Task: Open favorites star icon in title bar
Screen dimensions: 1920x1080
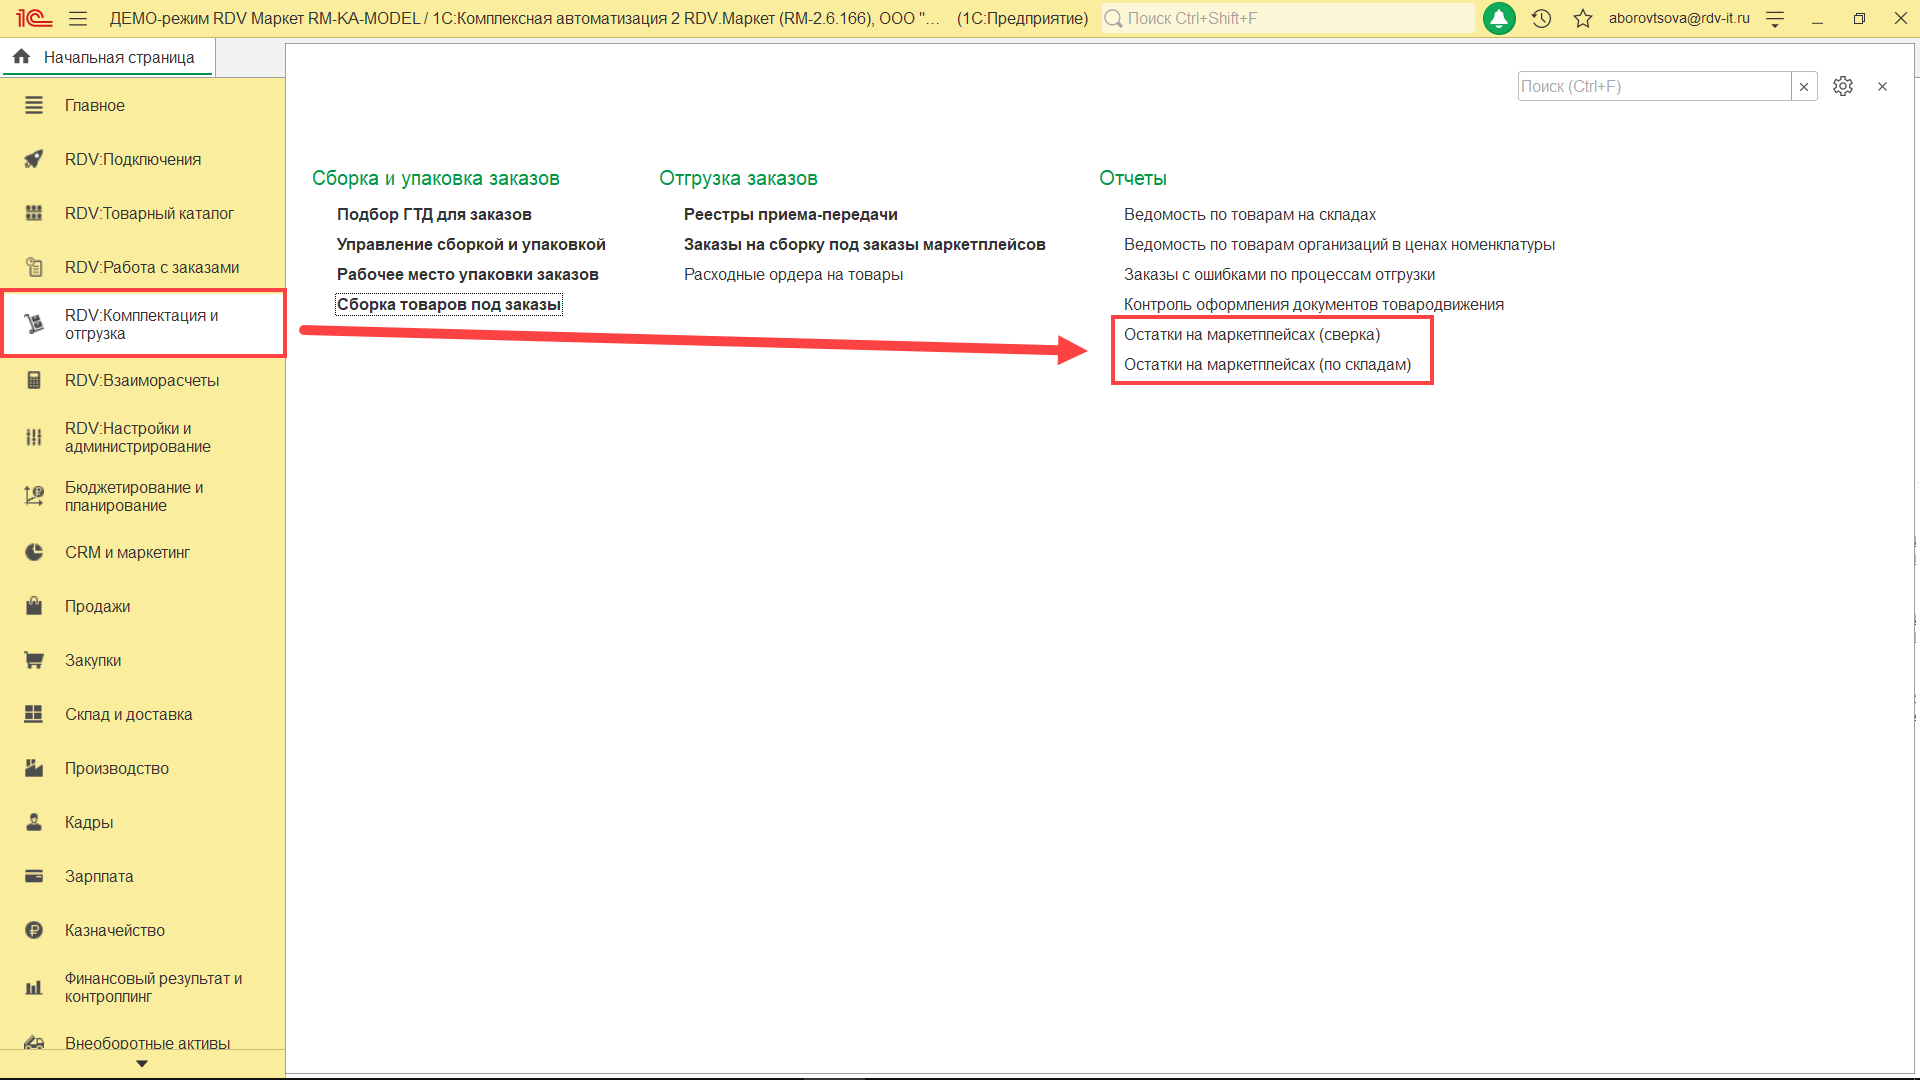Action: (x=1582, y=18)
